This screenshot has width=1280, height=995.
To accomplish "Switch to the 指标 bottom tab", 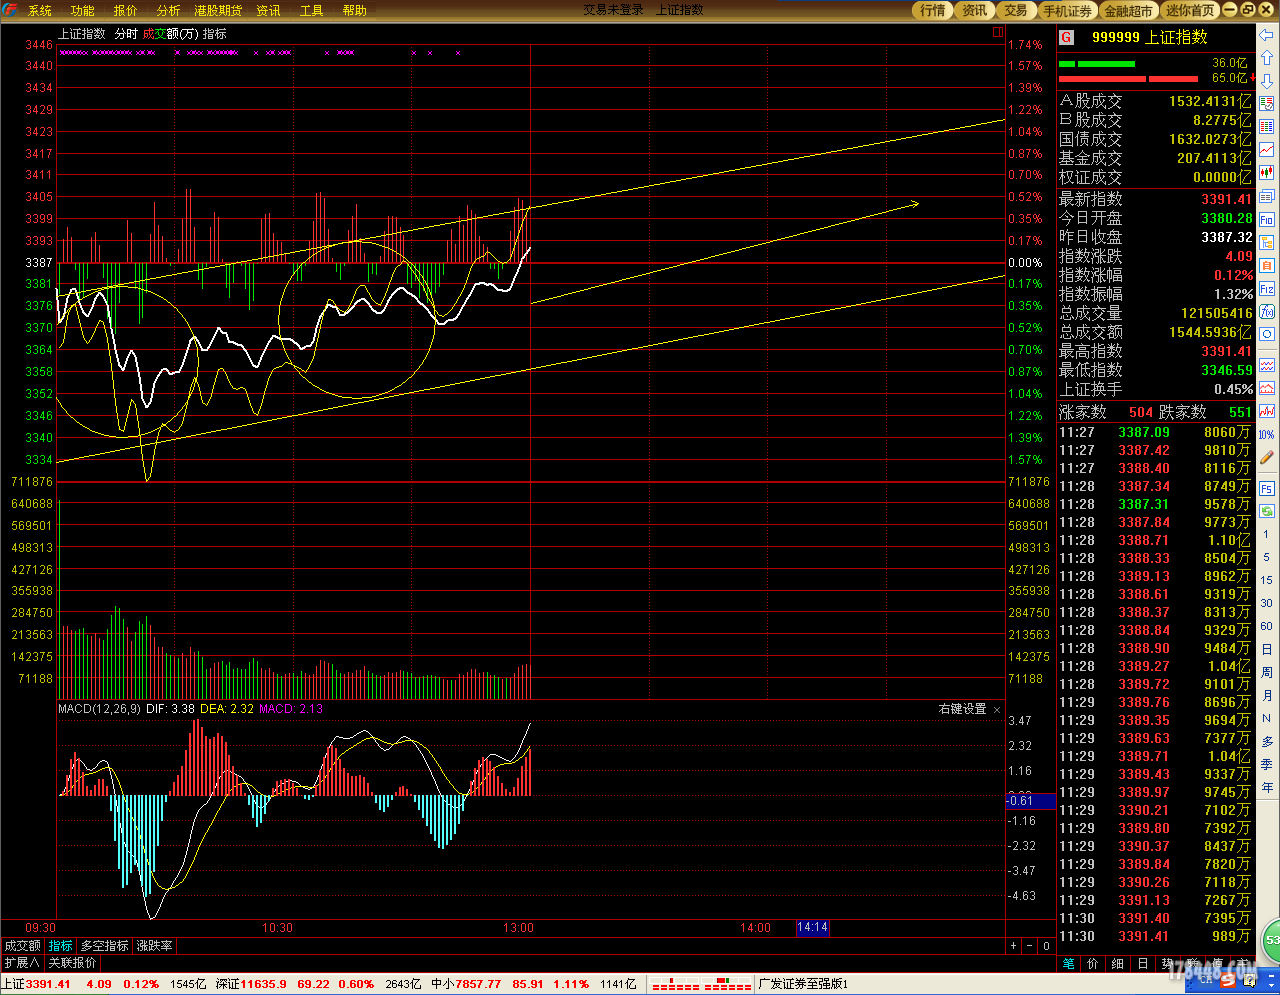I will click(61, 945).
